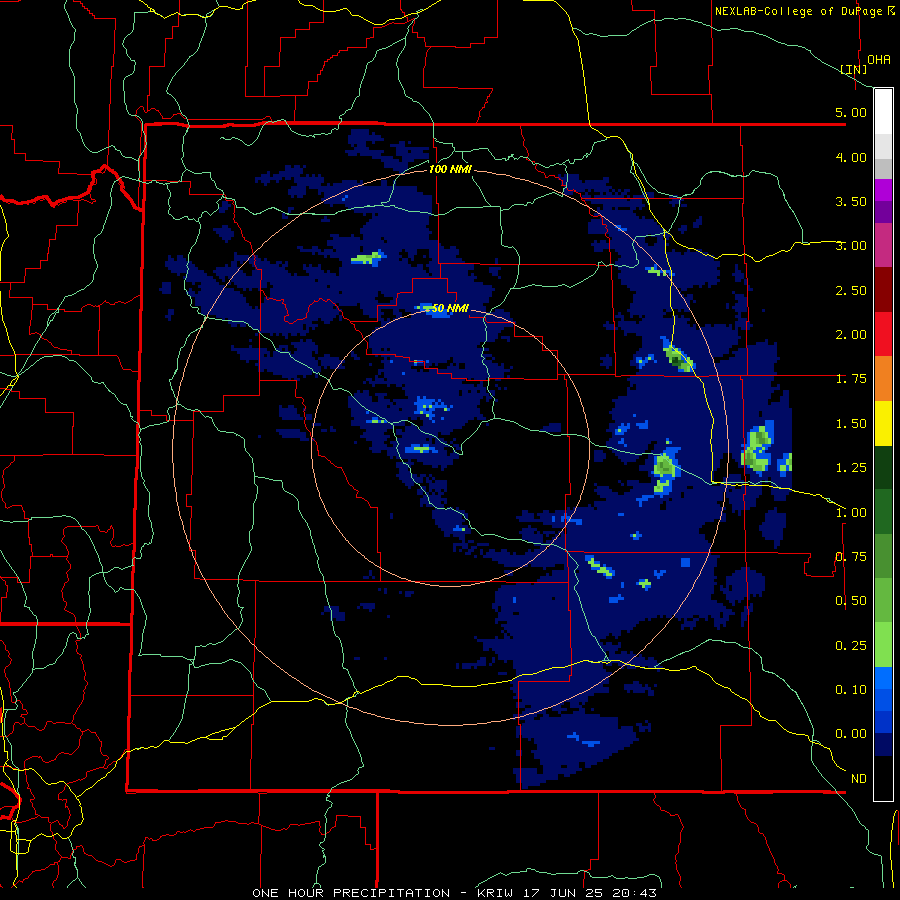
Task: Select the yellow swatch in the legend
Action: (x=883, y=423)
